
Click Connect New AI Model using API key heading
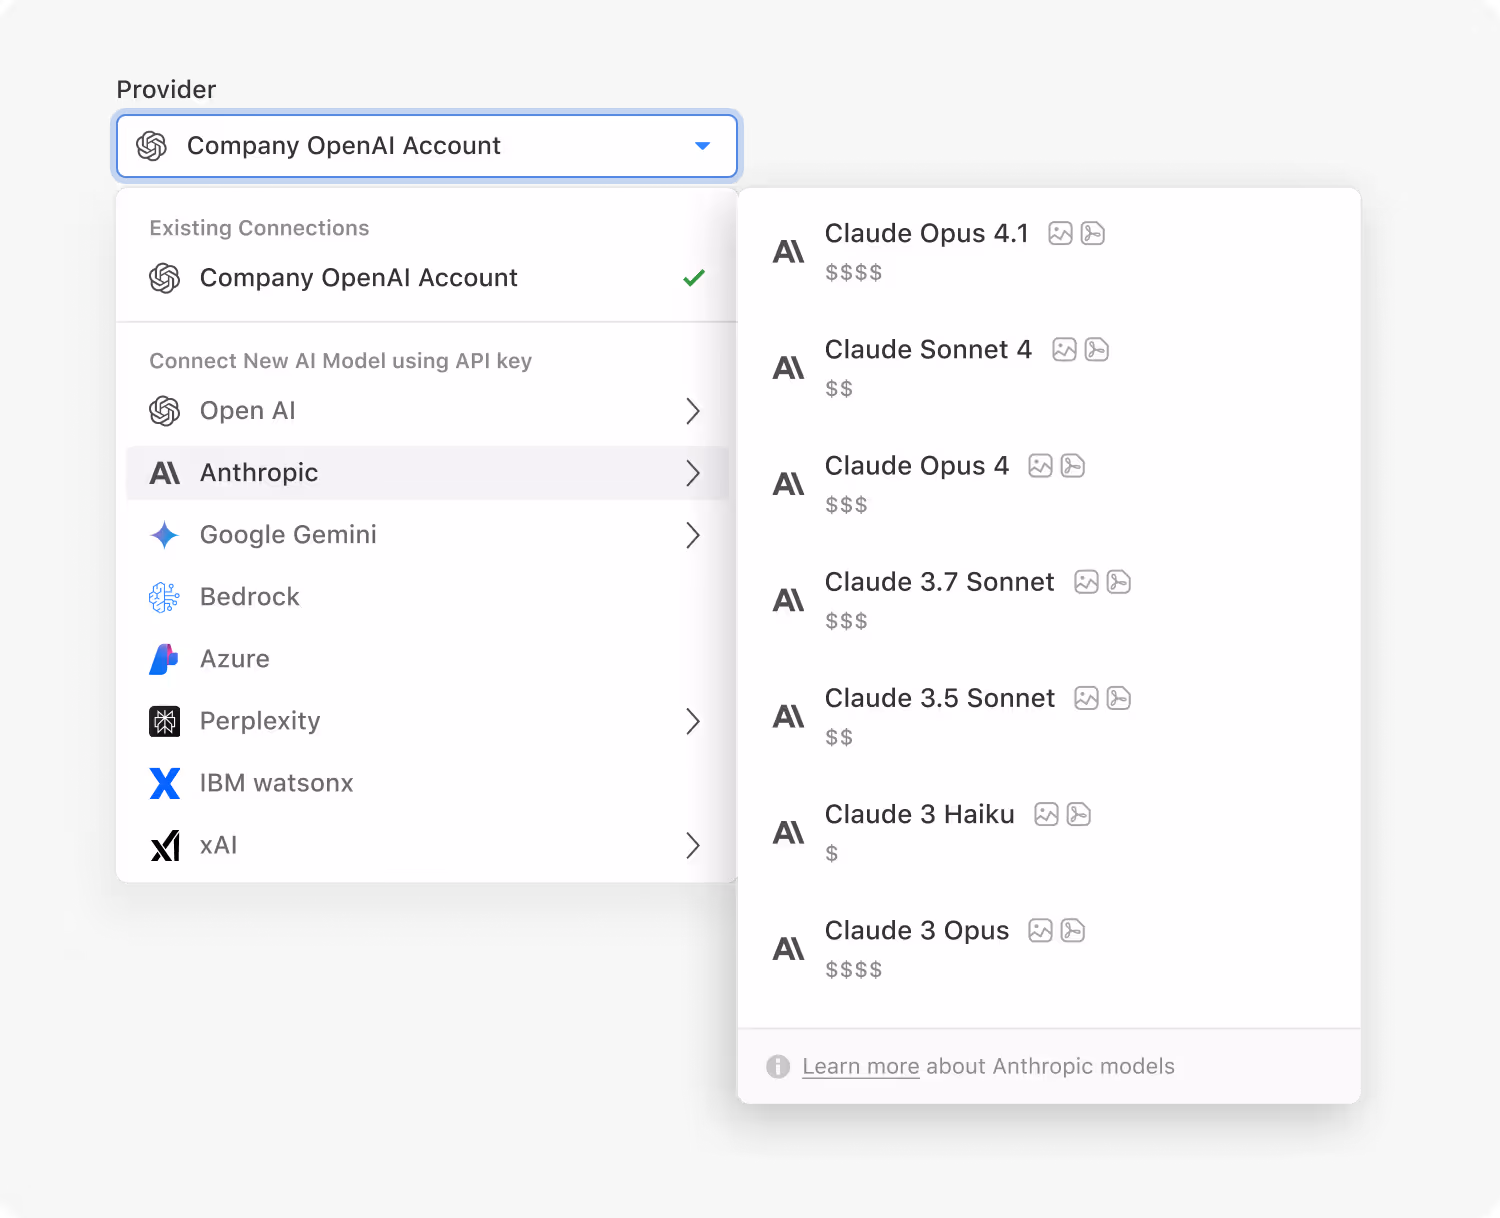pos(340,361)
